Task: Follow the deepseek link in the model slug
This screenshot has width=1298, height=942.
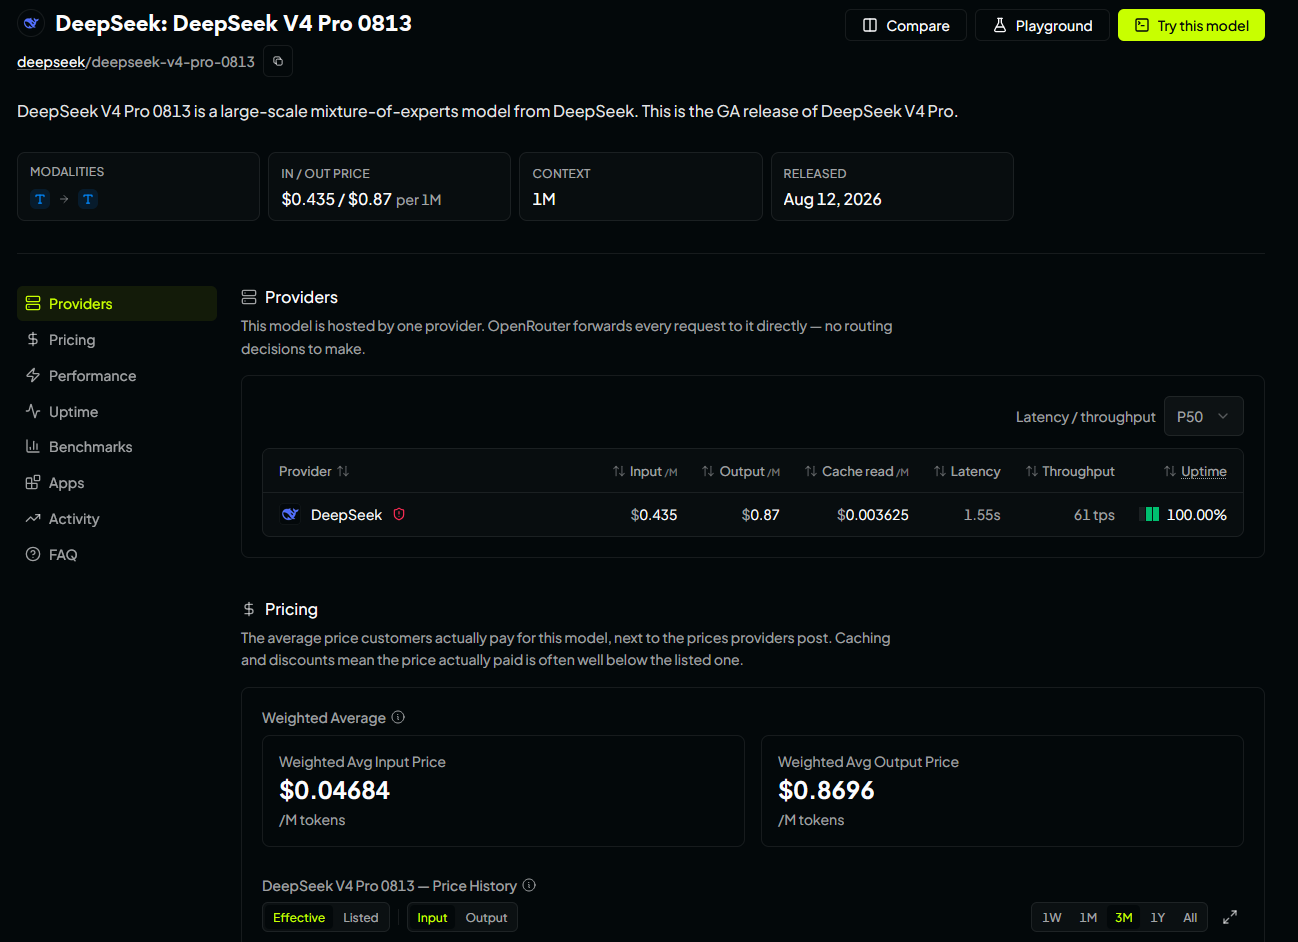Action: coord(51,62)
